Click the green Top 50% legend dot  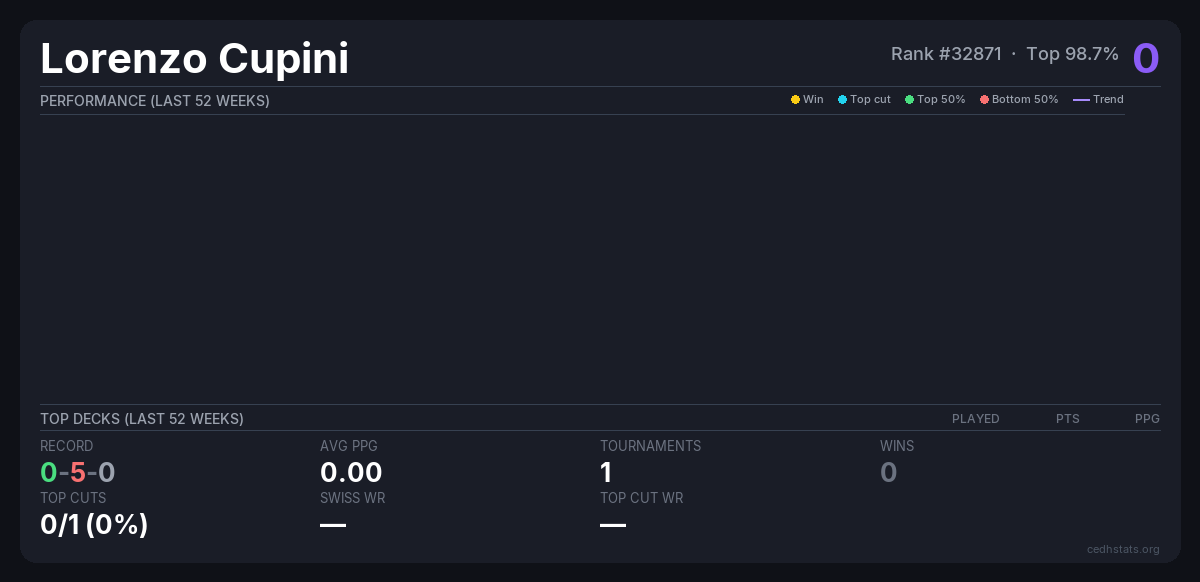point(909,100)
